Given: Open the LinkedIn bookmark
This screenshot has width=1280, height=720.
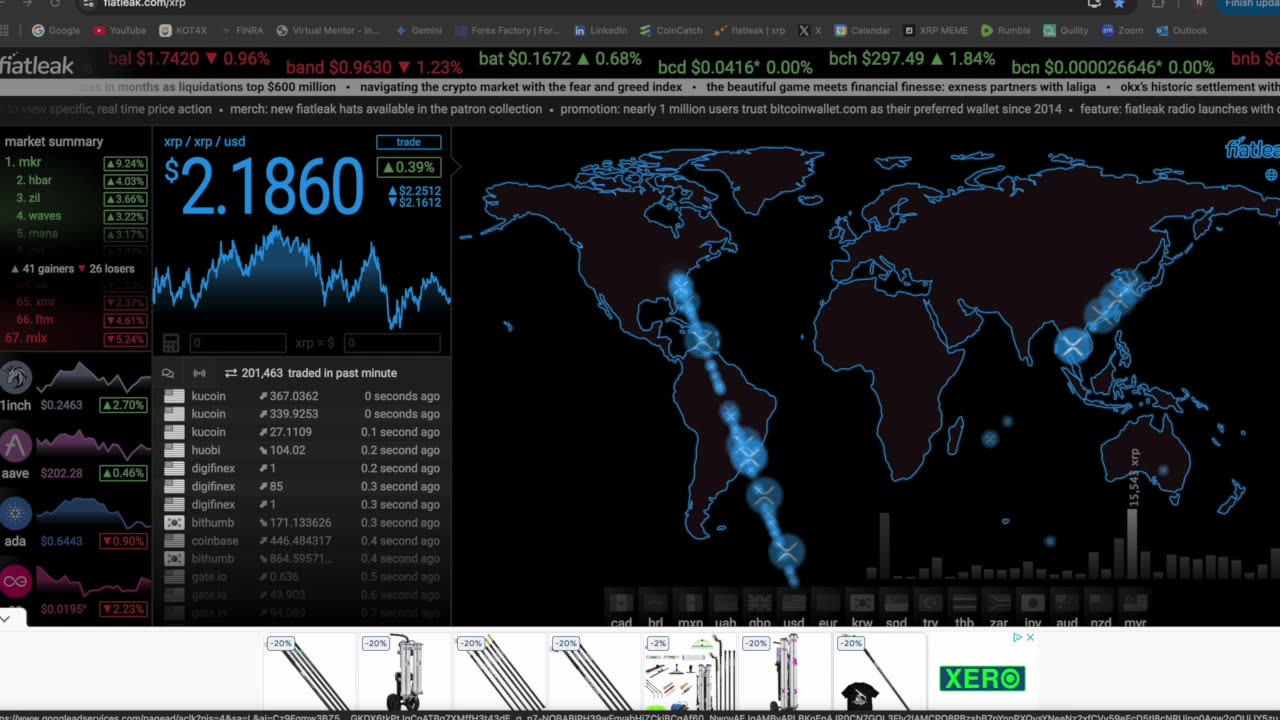Looking at the screenshot, I should 600,31.
